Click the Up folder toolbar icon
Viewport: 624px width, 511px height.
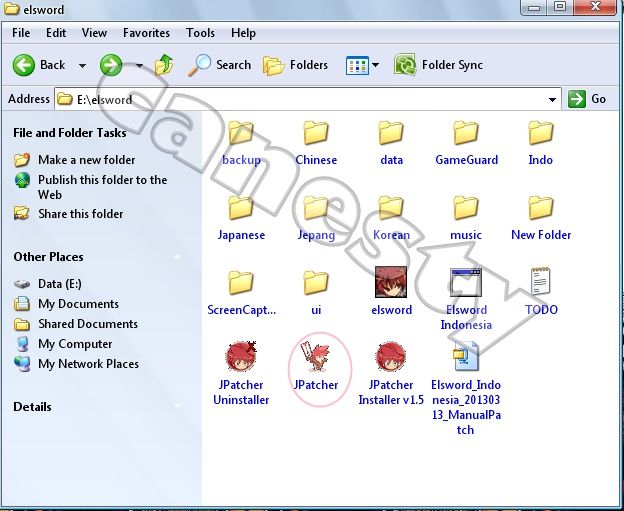pos(164,65)
